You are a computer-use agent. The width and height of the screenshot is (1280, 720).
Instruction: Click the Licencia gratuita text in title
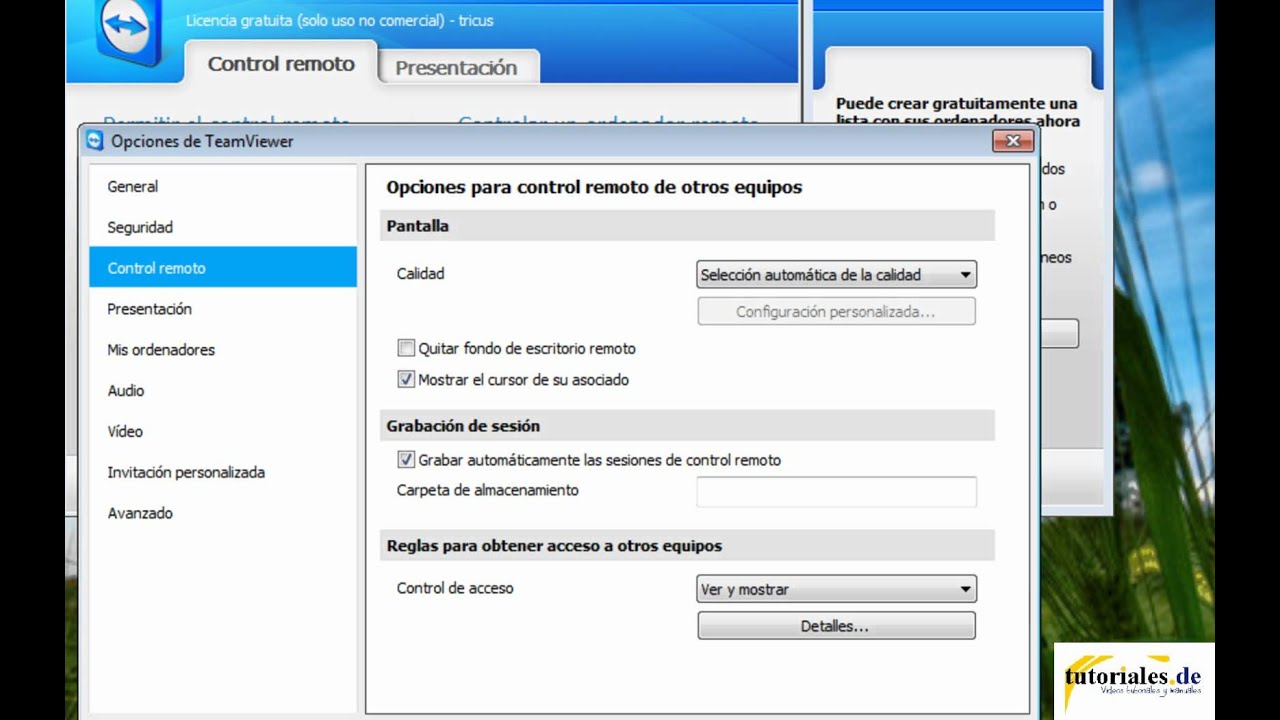(x=339, y=20)
